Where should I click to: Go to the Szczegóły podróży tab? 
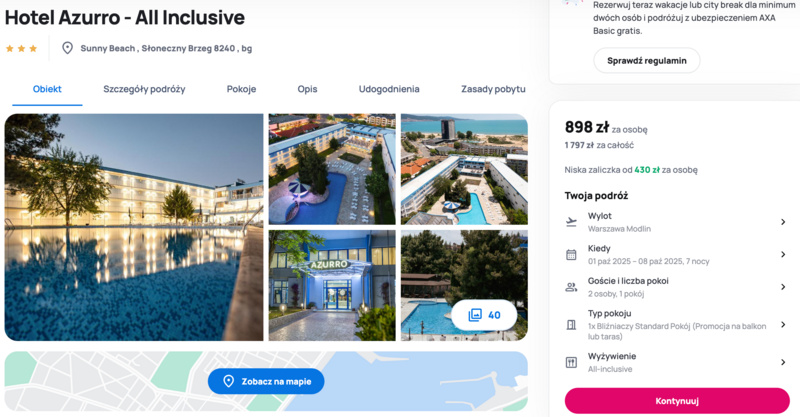point(144,89)
